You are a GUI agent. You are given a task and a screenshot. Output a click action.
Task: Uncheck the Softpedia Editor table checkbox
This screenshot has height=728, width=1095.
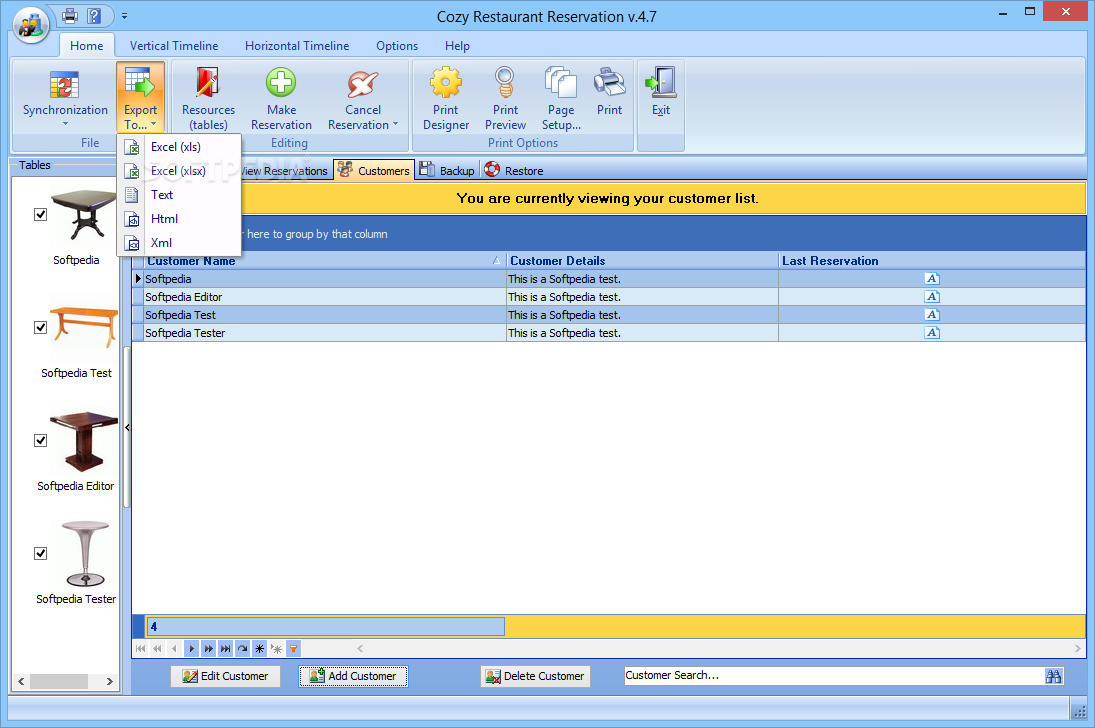41,441
